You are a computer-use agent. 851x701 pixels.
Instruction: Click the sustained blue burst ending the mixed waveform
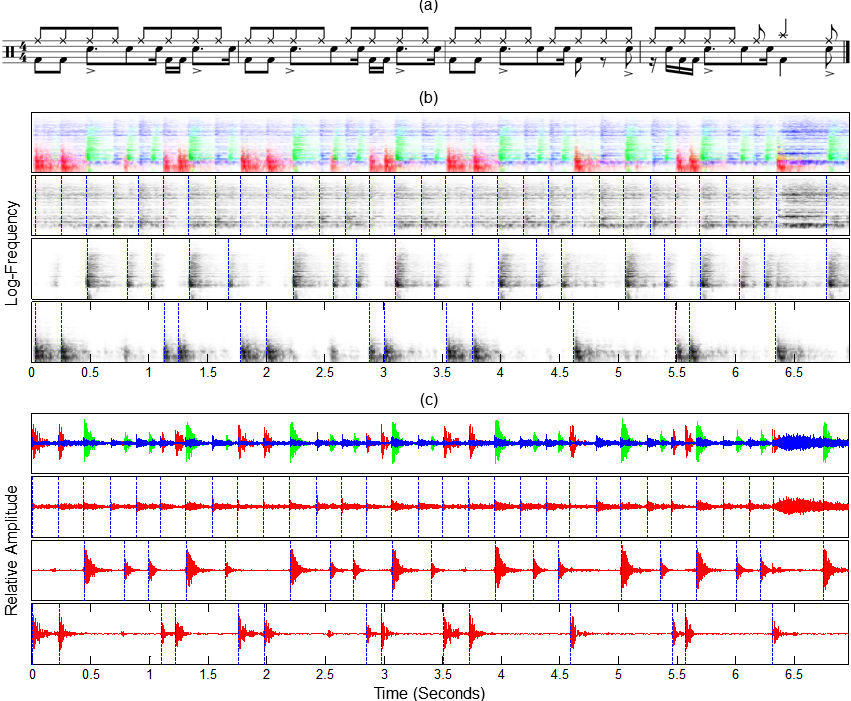click(805, 442)
